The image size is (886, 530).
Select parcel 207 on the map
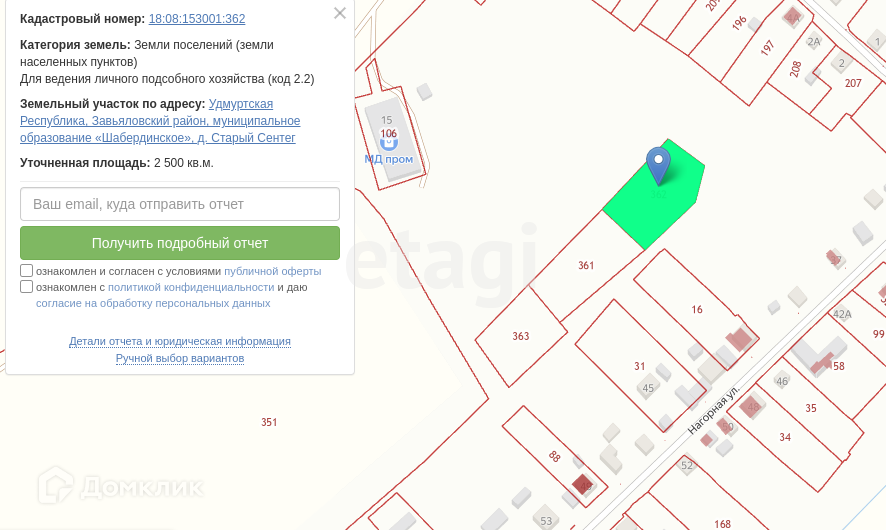tap(853, 83)
